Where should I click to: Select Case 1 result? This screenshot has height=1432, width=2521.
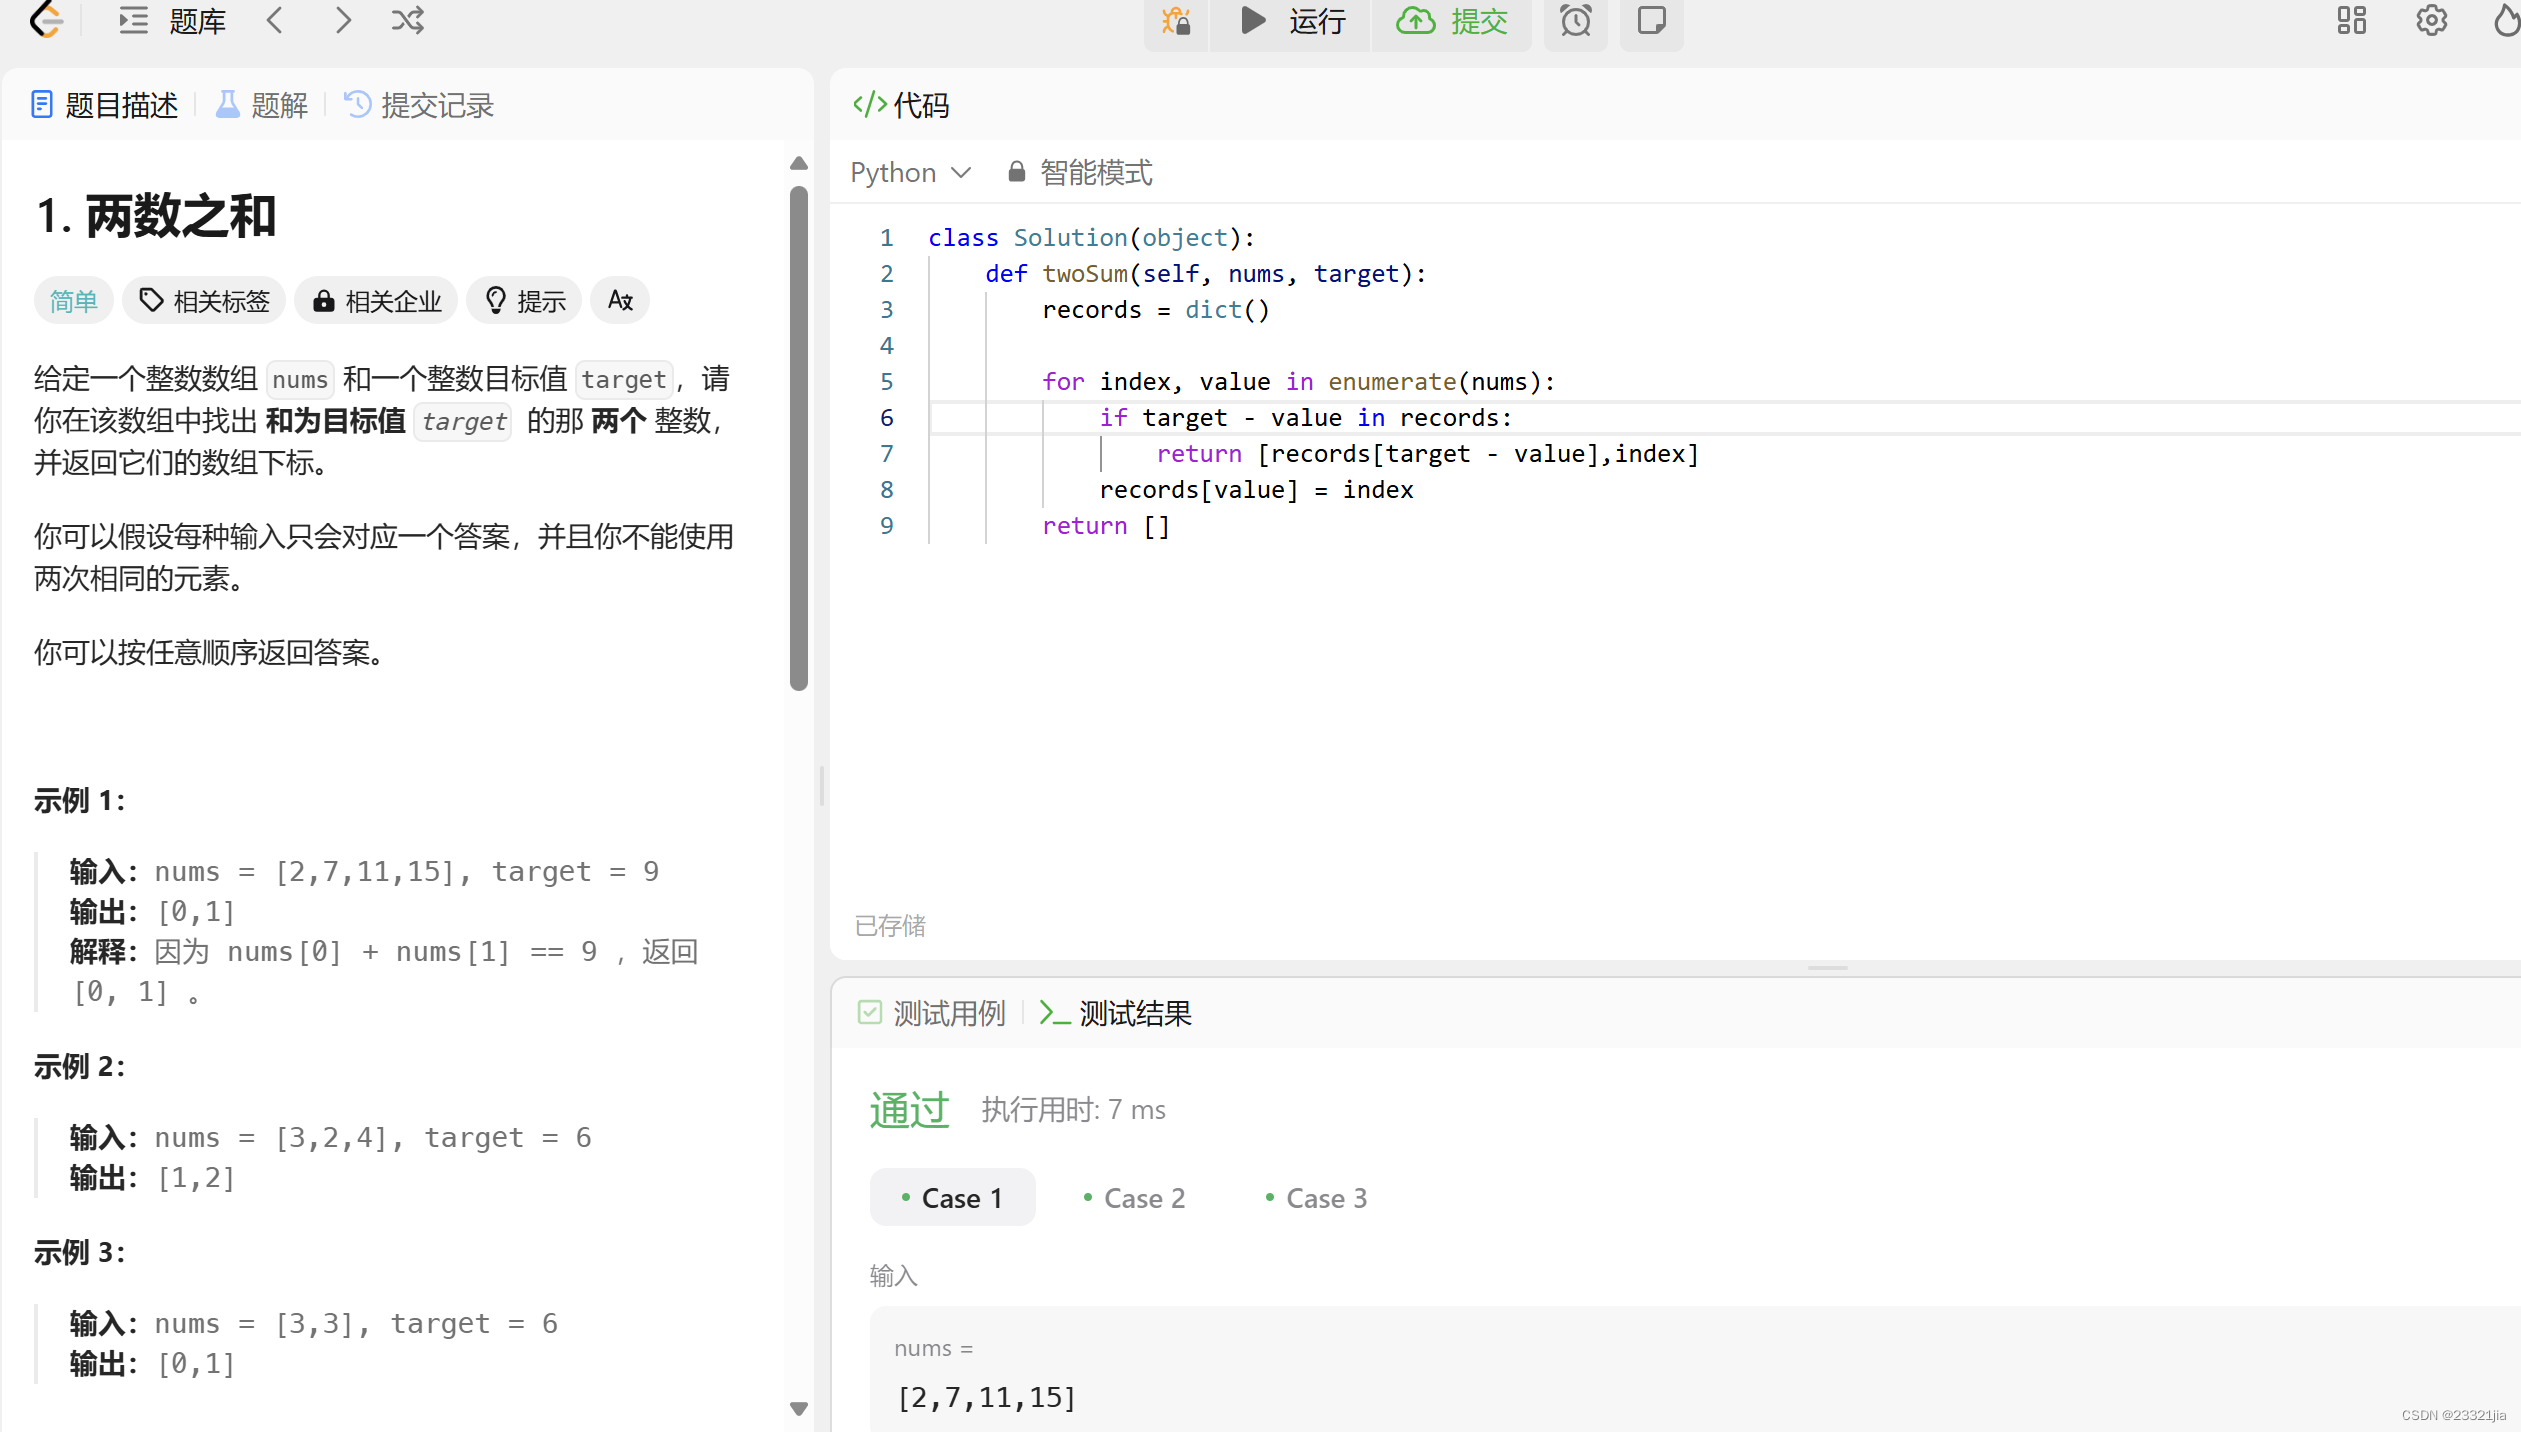pos(952,1197)
